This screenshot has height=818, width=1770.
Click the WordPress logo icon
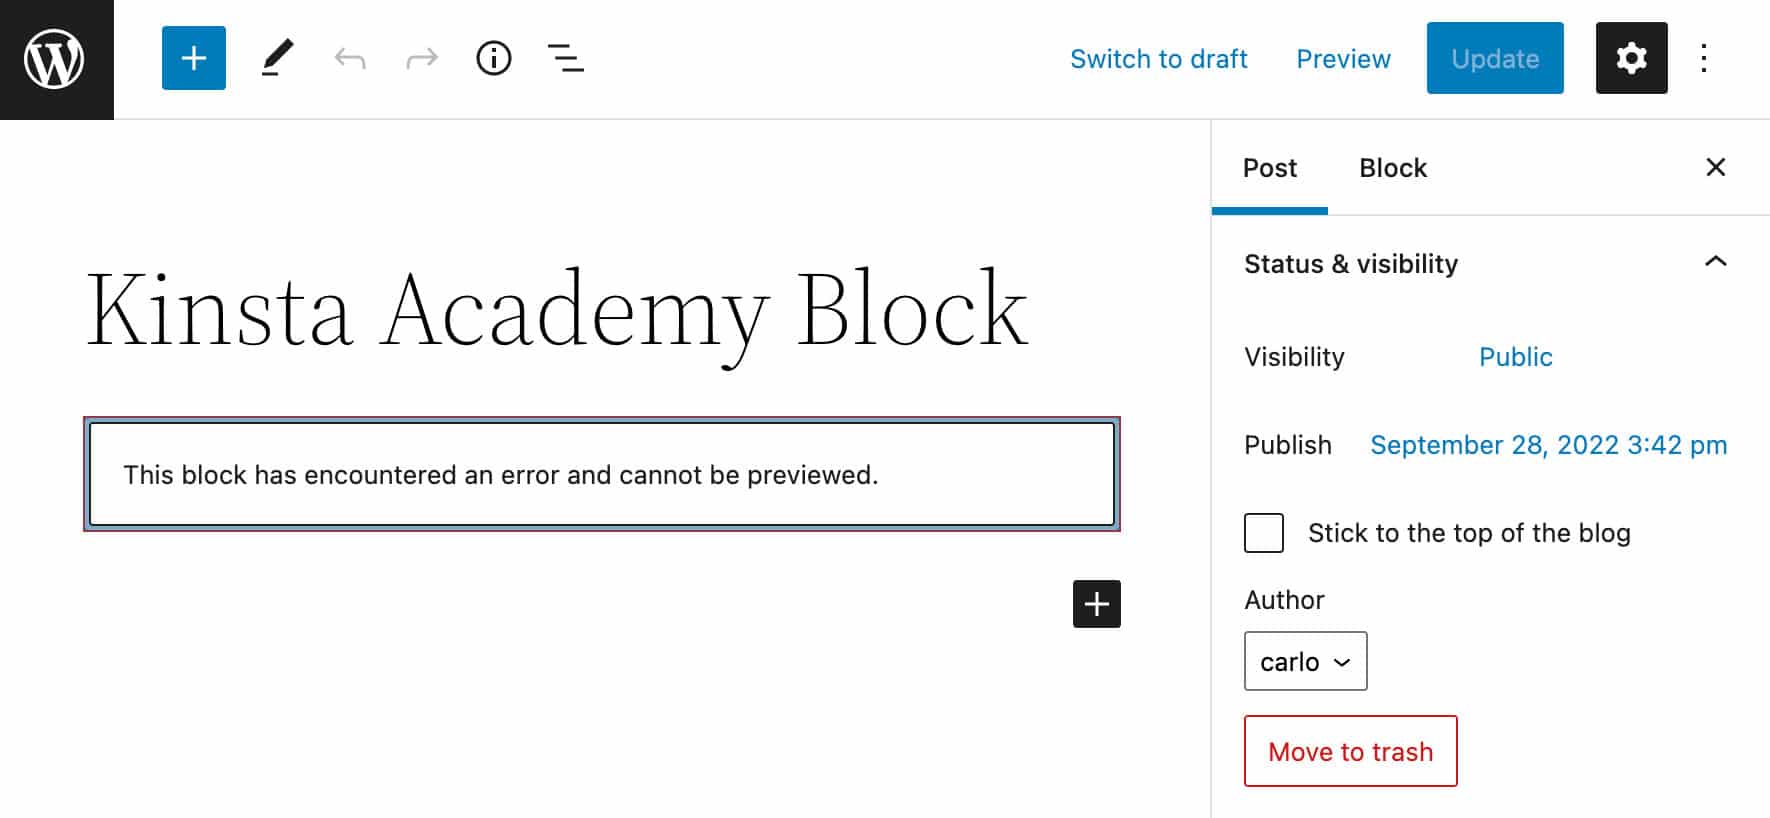point(56,59)
